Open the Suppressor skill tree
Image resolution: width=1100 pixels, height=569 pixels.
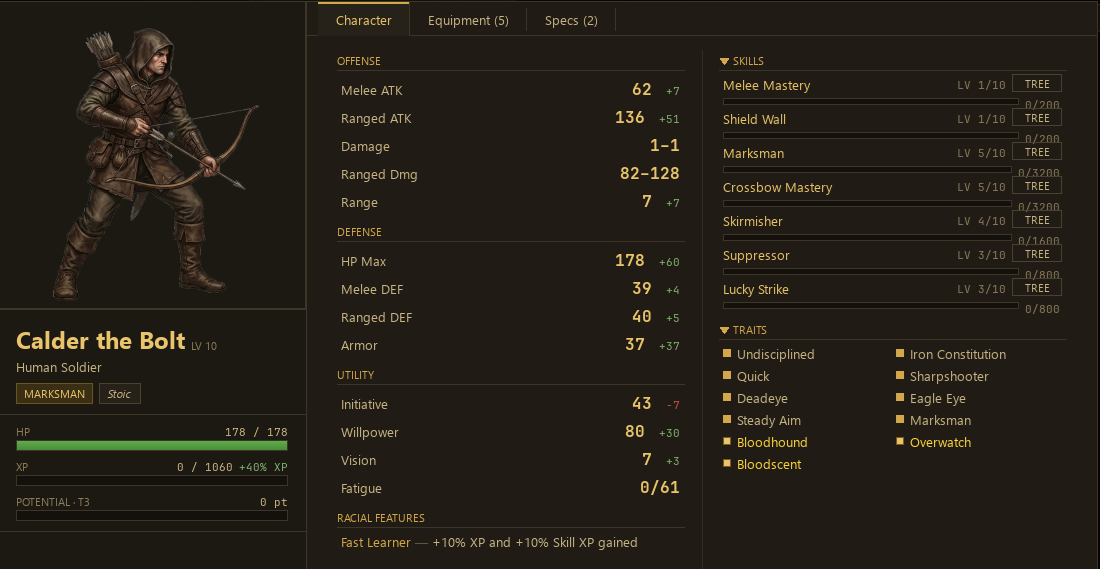tap(1037, 254)
